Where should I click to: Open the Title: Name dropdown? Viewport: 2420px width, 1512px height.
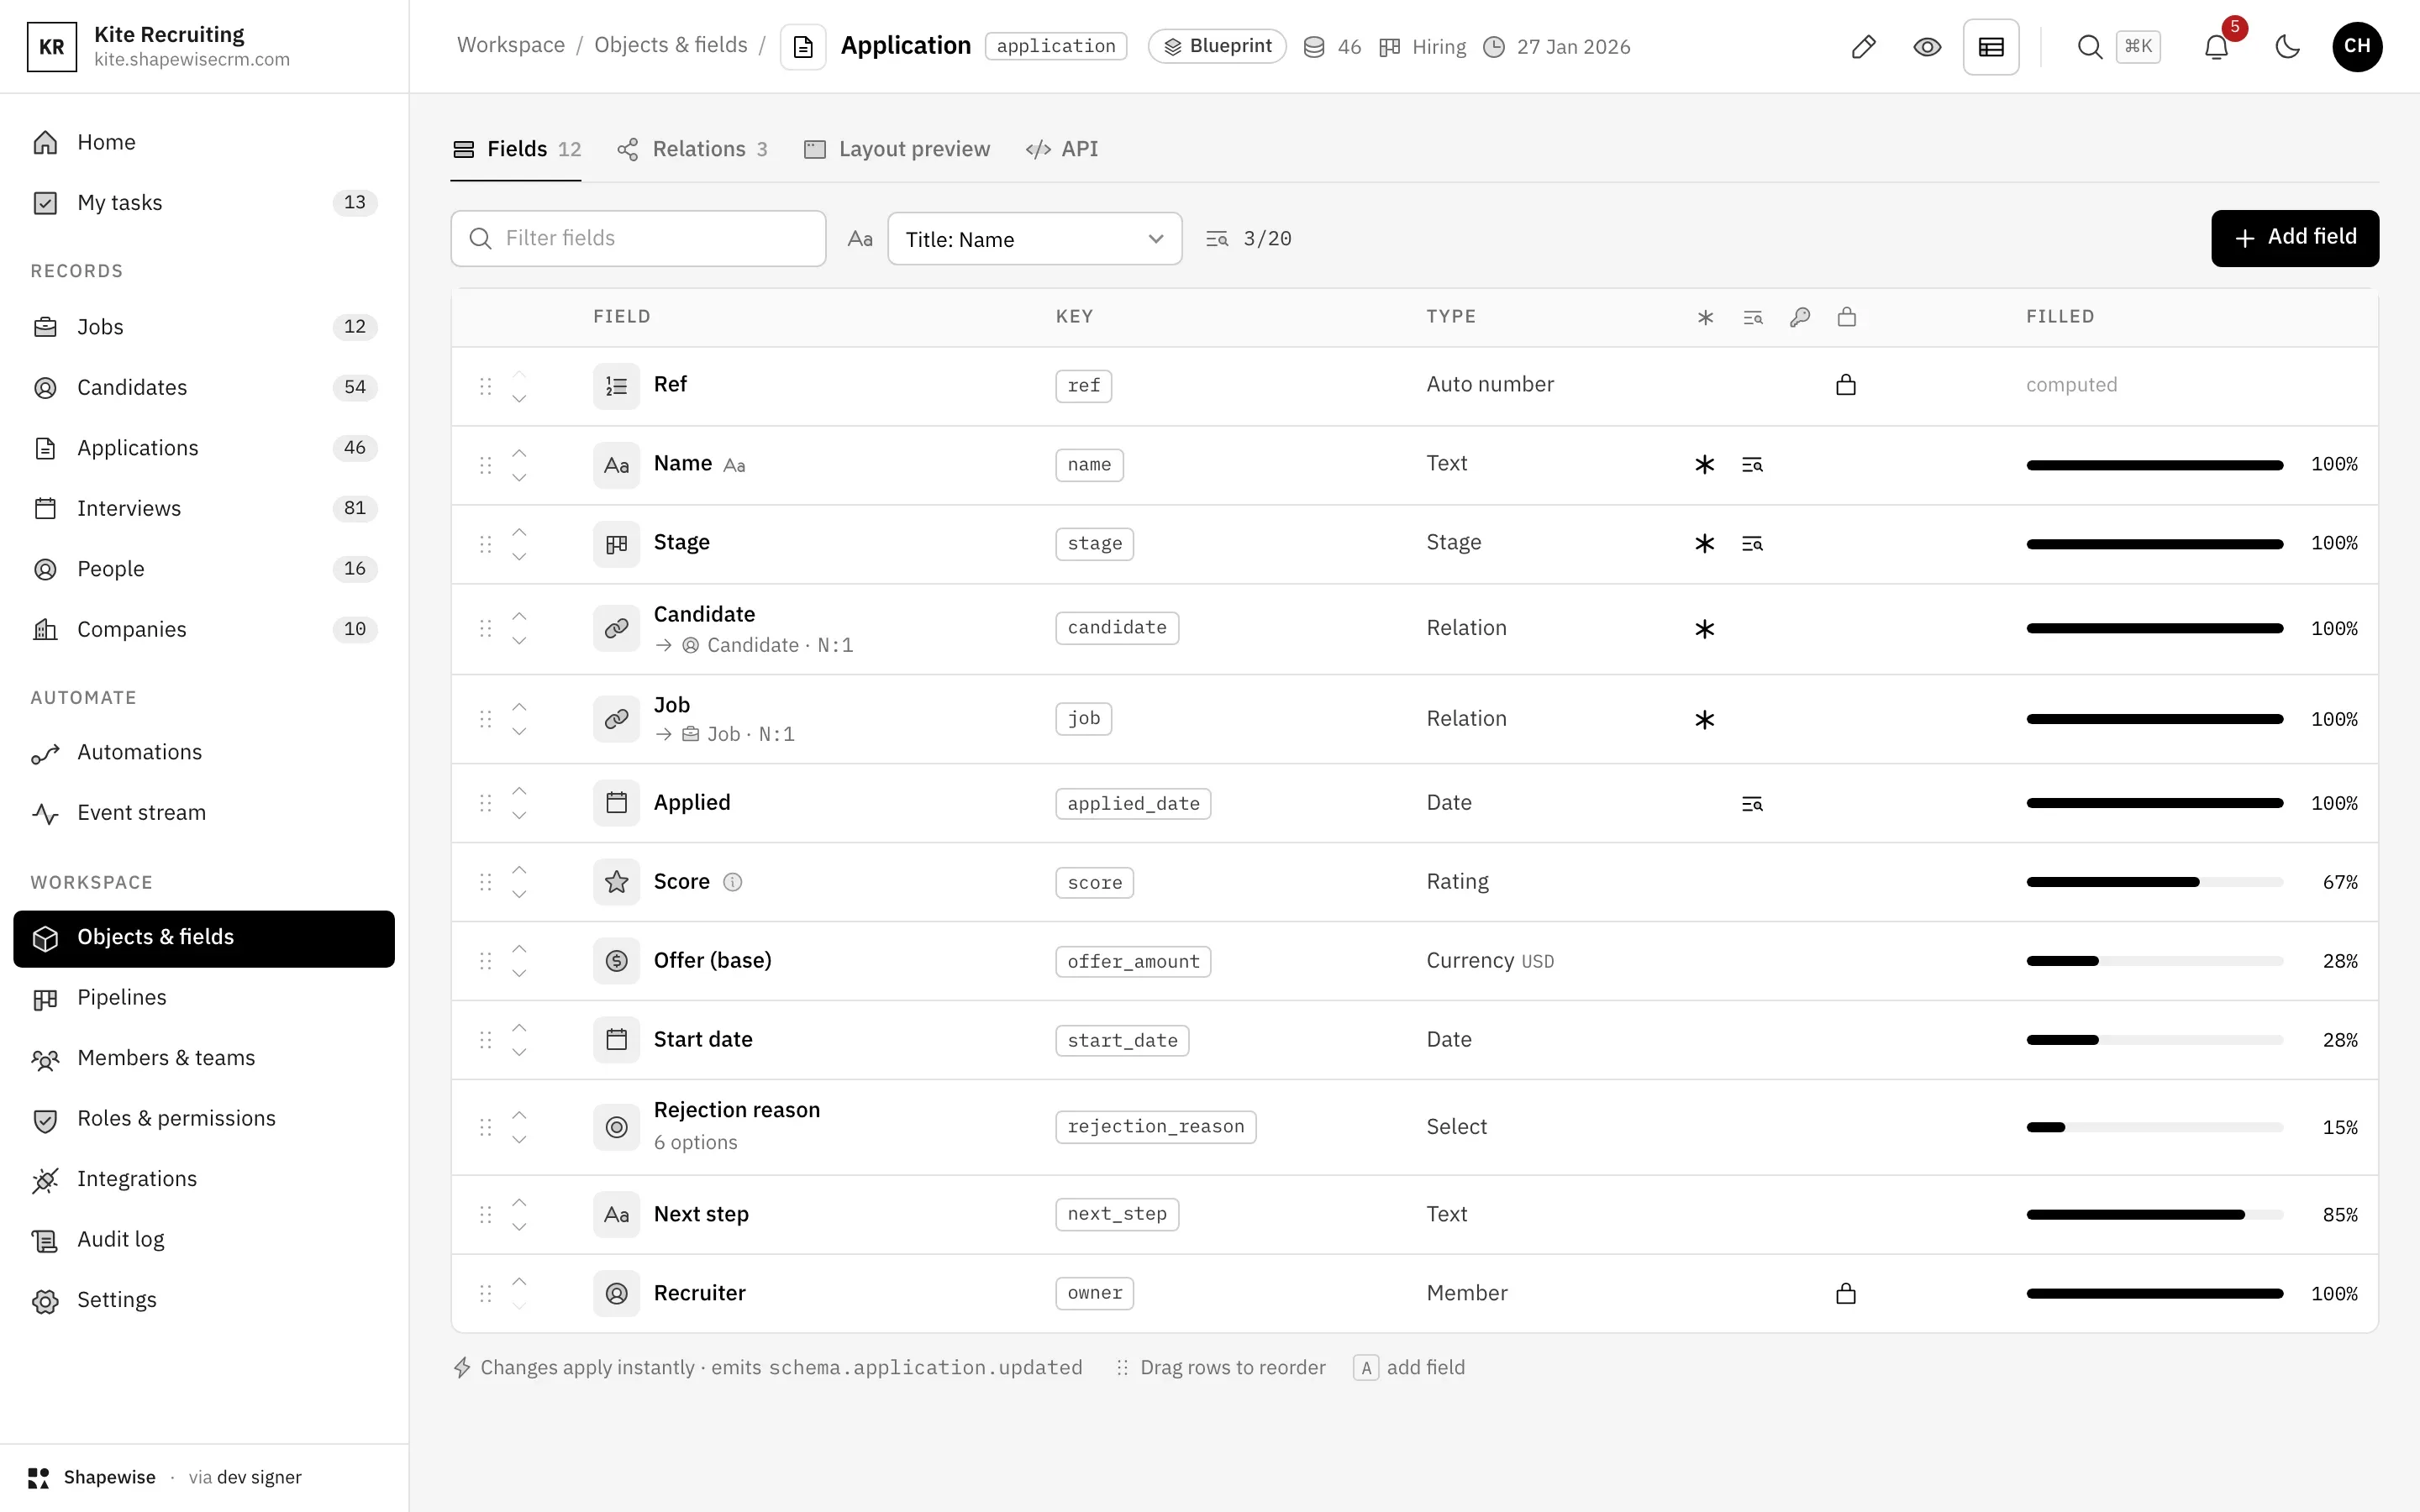tap(1034, 239)
